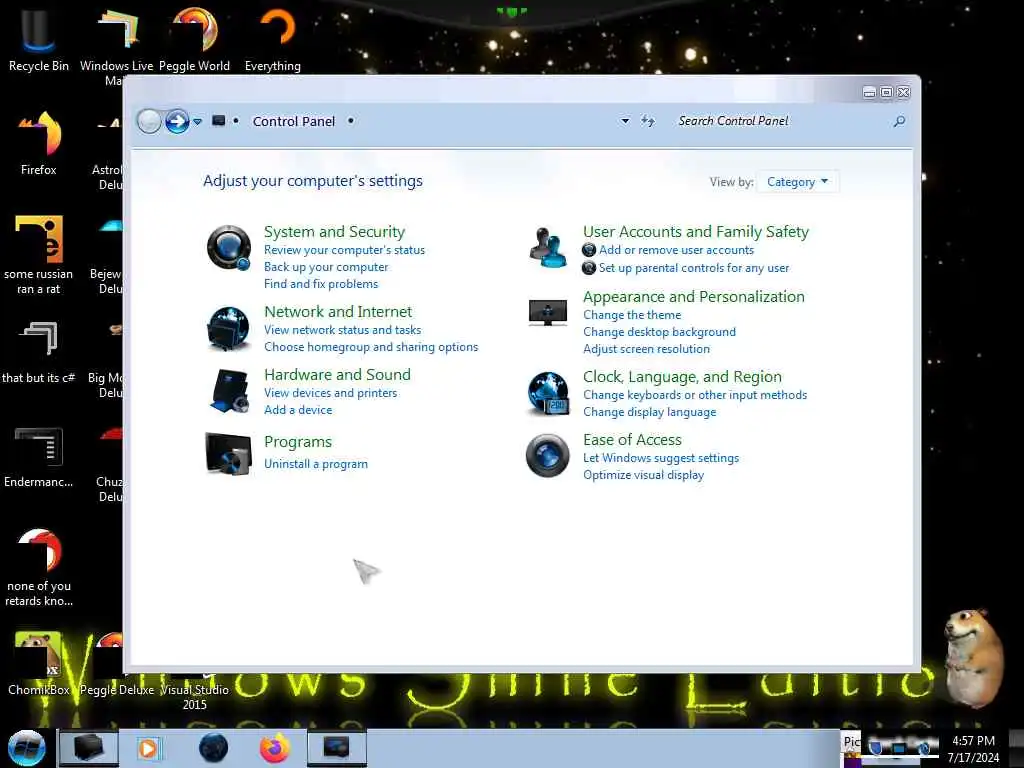Click Set up parental controls for any user
Viewport: 1024px width, 768px height.
coord(694,268)
